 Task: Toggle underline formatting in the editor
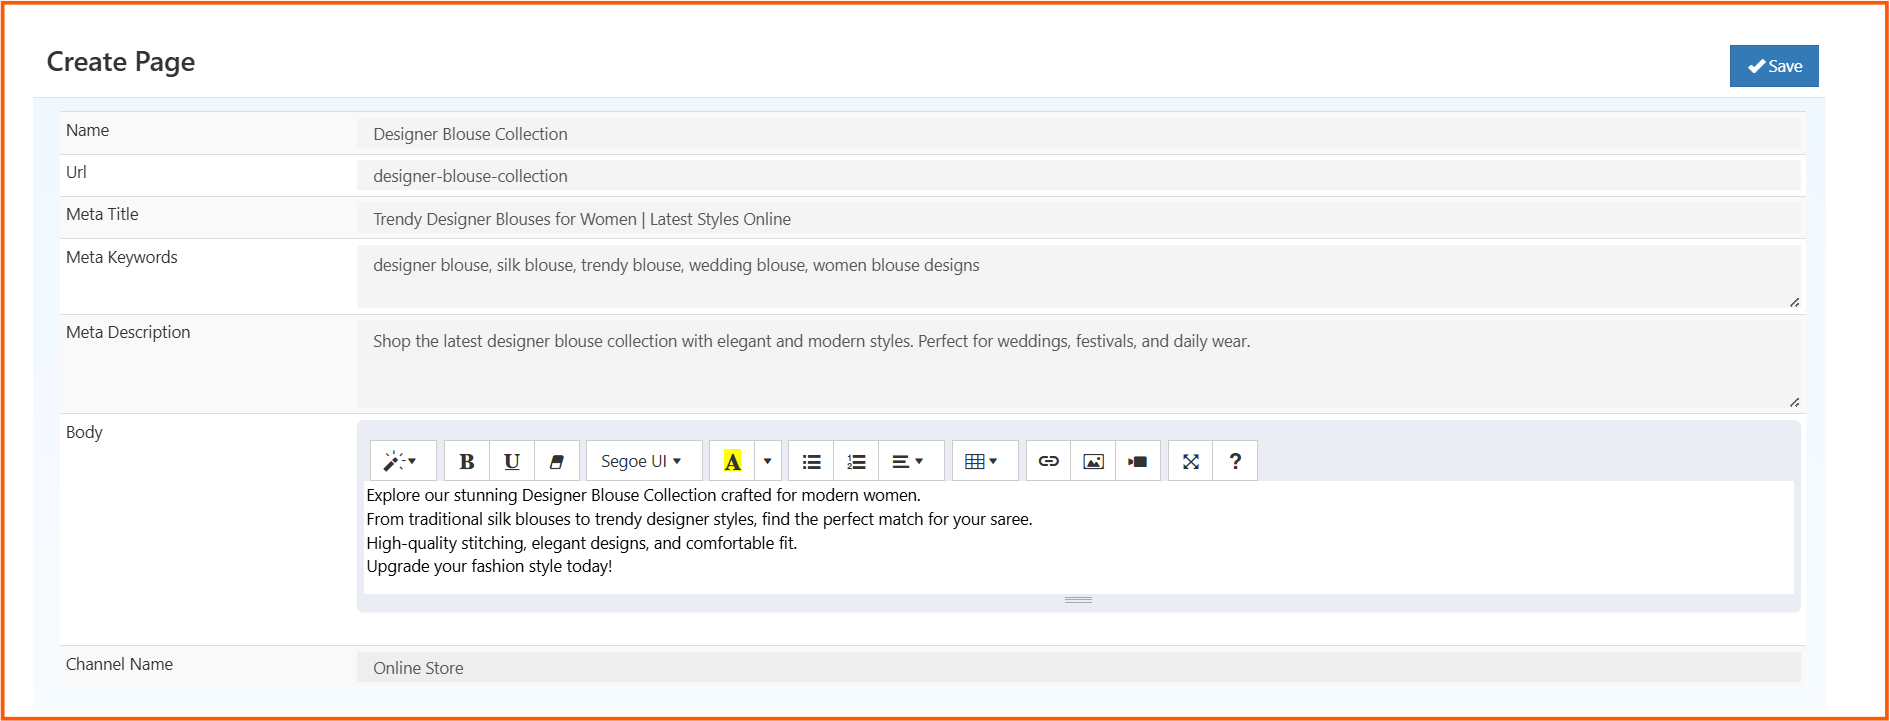[512, 461]
